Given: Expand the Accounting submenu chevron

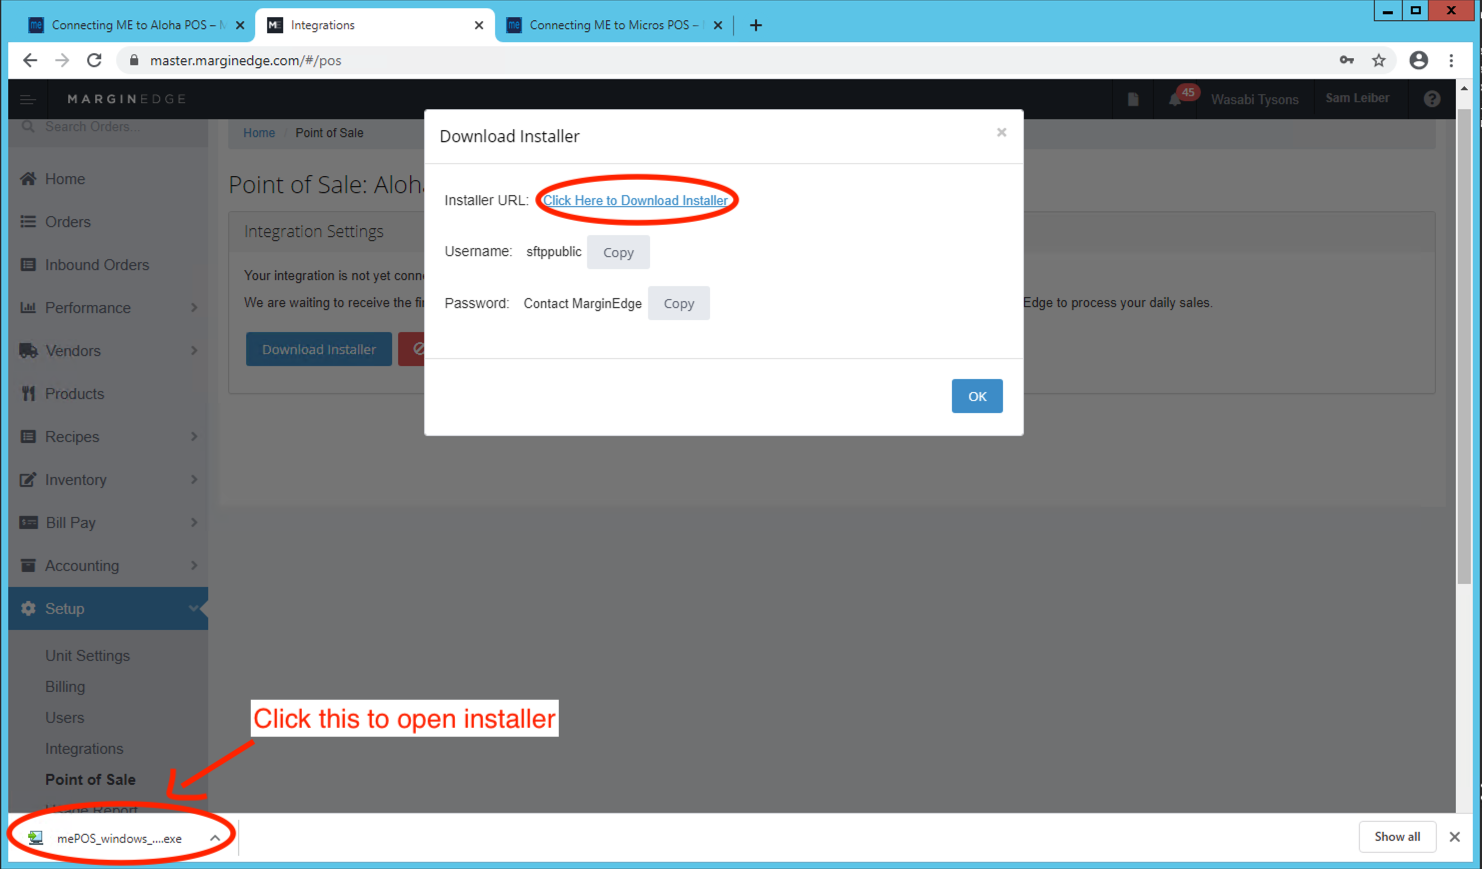Looking at the screenshot, I should pos(194,566).
